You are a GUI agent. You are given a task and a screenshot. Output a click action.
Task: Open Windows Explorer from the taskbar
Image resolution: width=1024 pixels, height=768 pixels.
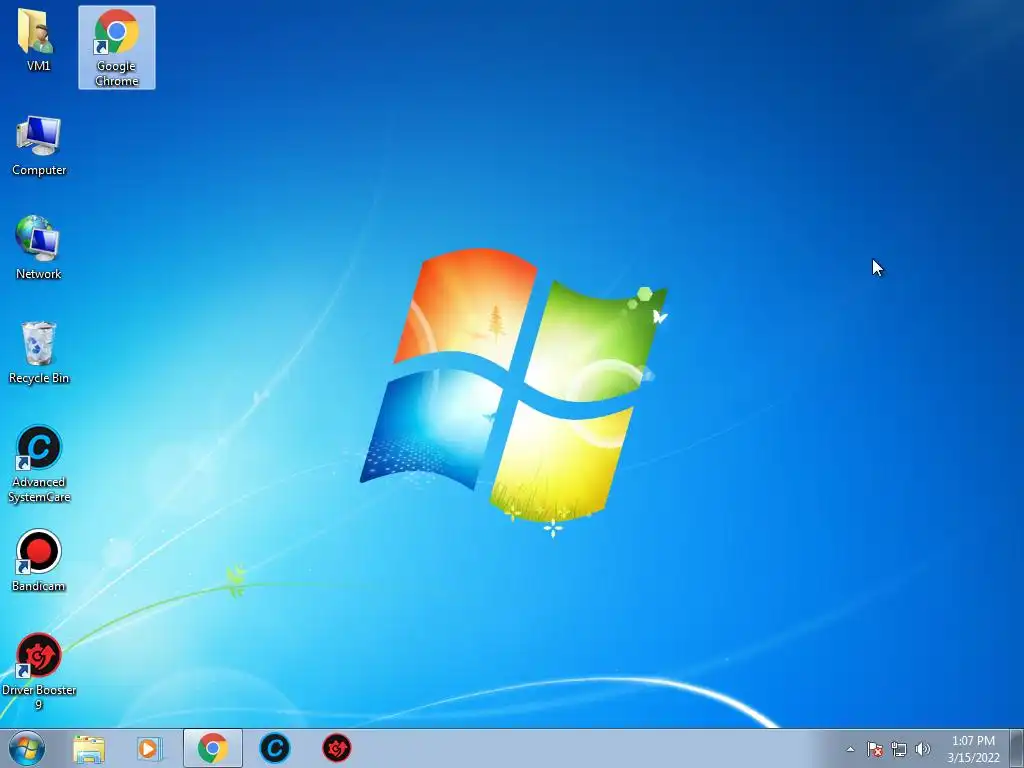coord(89,748)
